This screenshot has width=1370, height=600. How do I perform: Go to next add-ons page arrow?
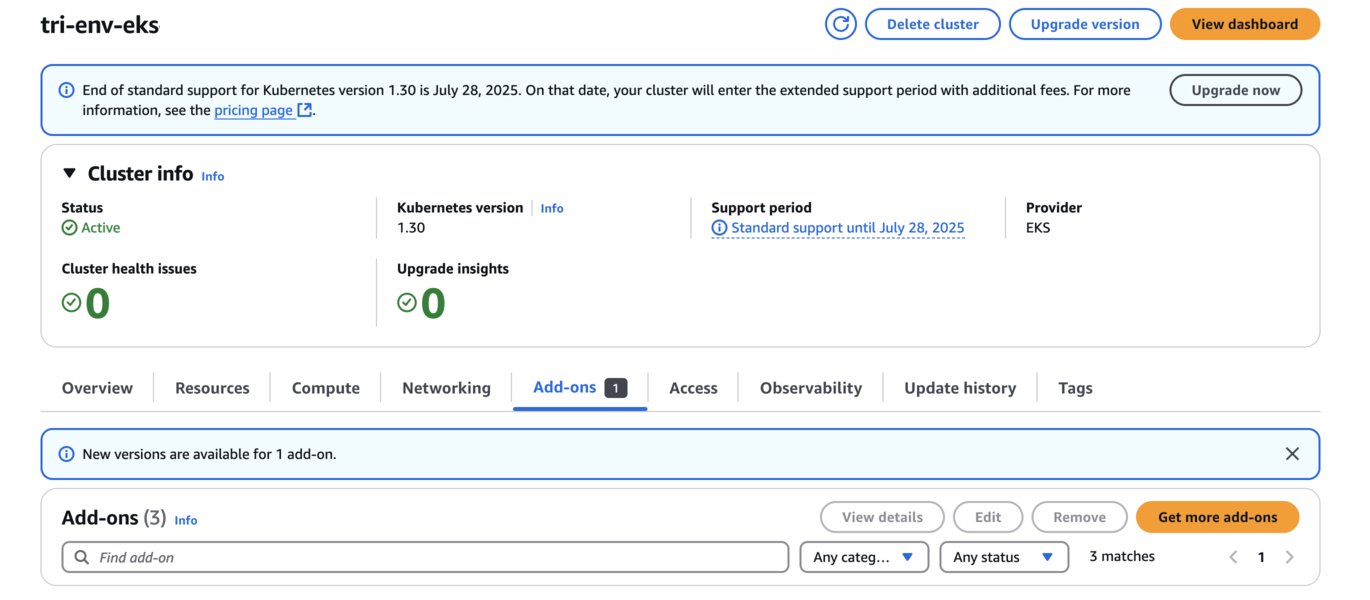1289,557
